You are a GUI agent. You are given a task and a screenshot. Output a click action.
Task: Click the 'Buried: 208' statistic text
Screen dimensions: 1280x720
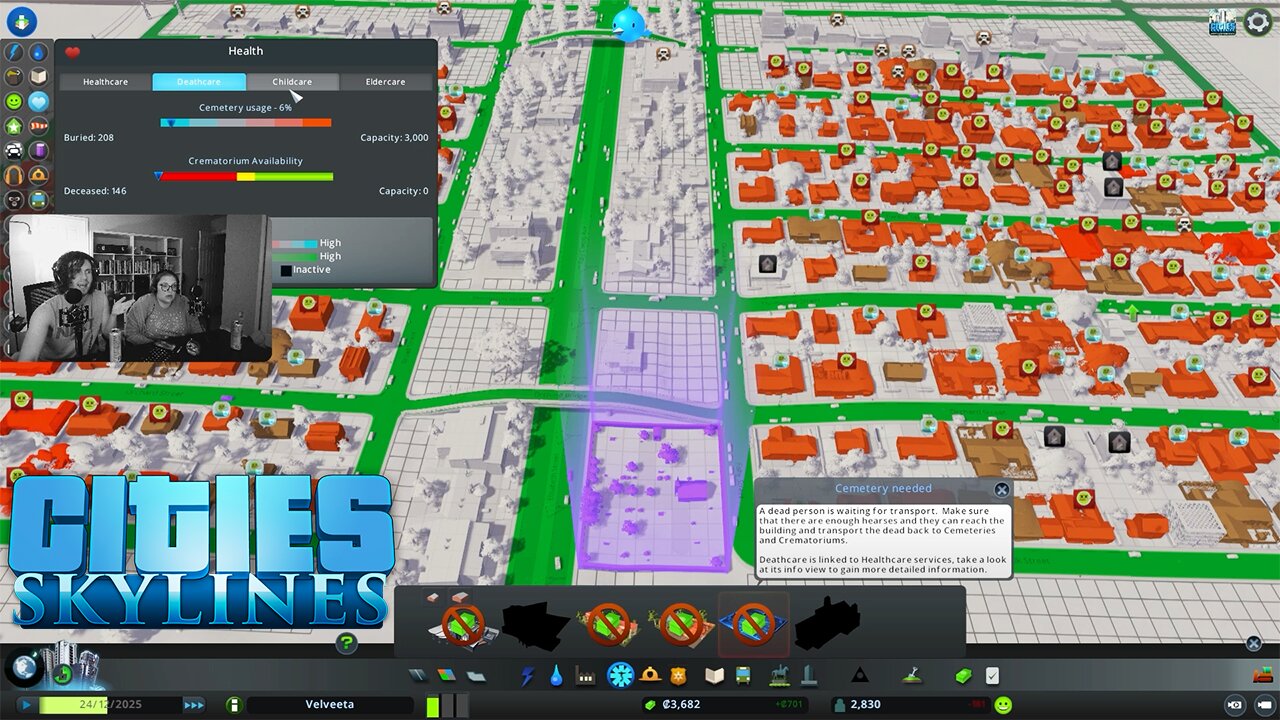89,138
